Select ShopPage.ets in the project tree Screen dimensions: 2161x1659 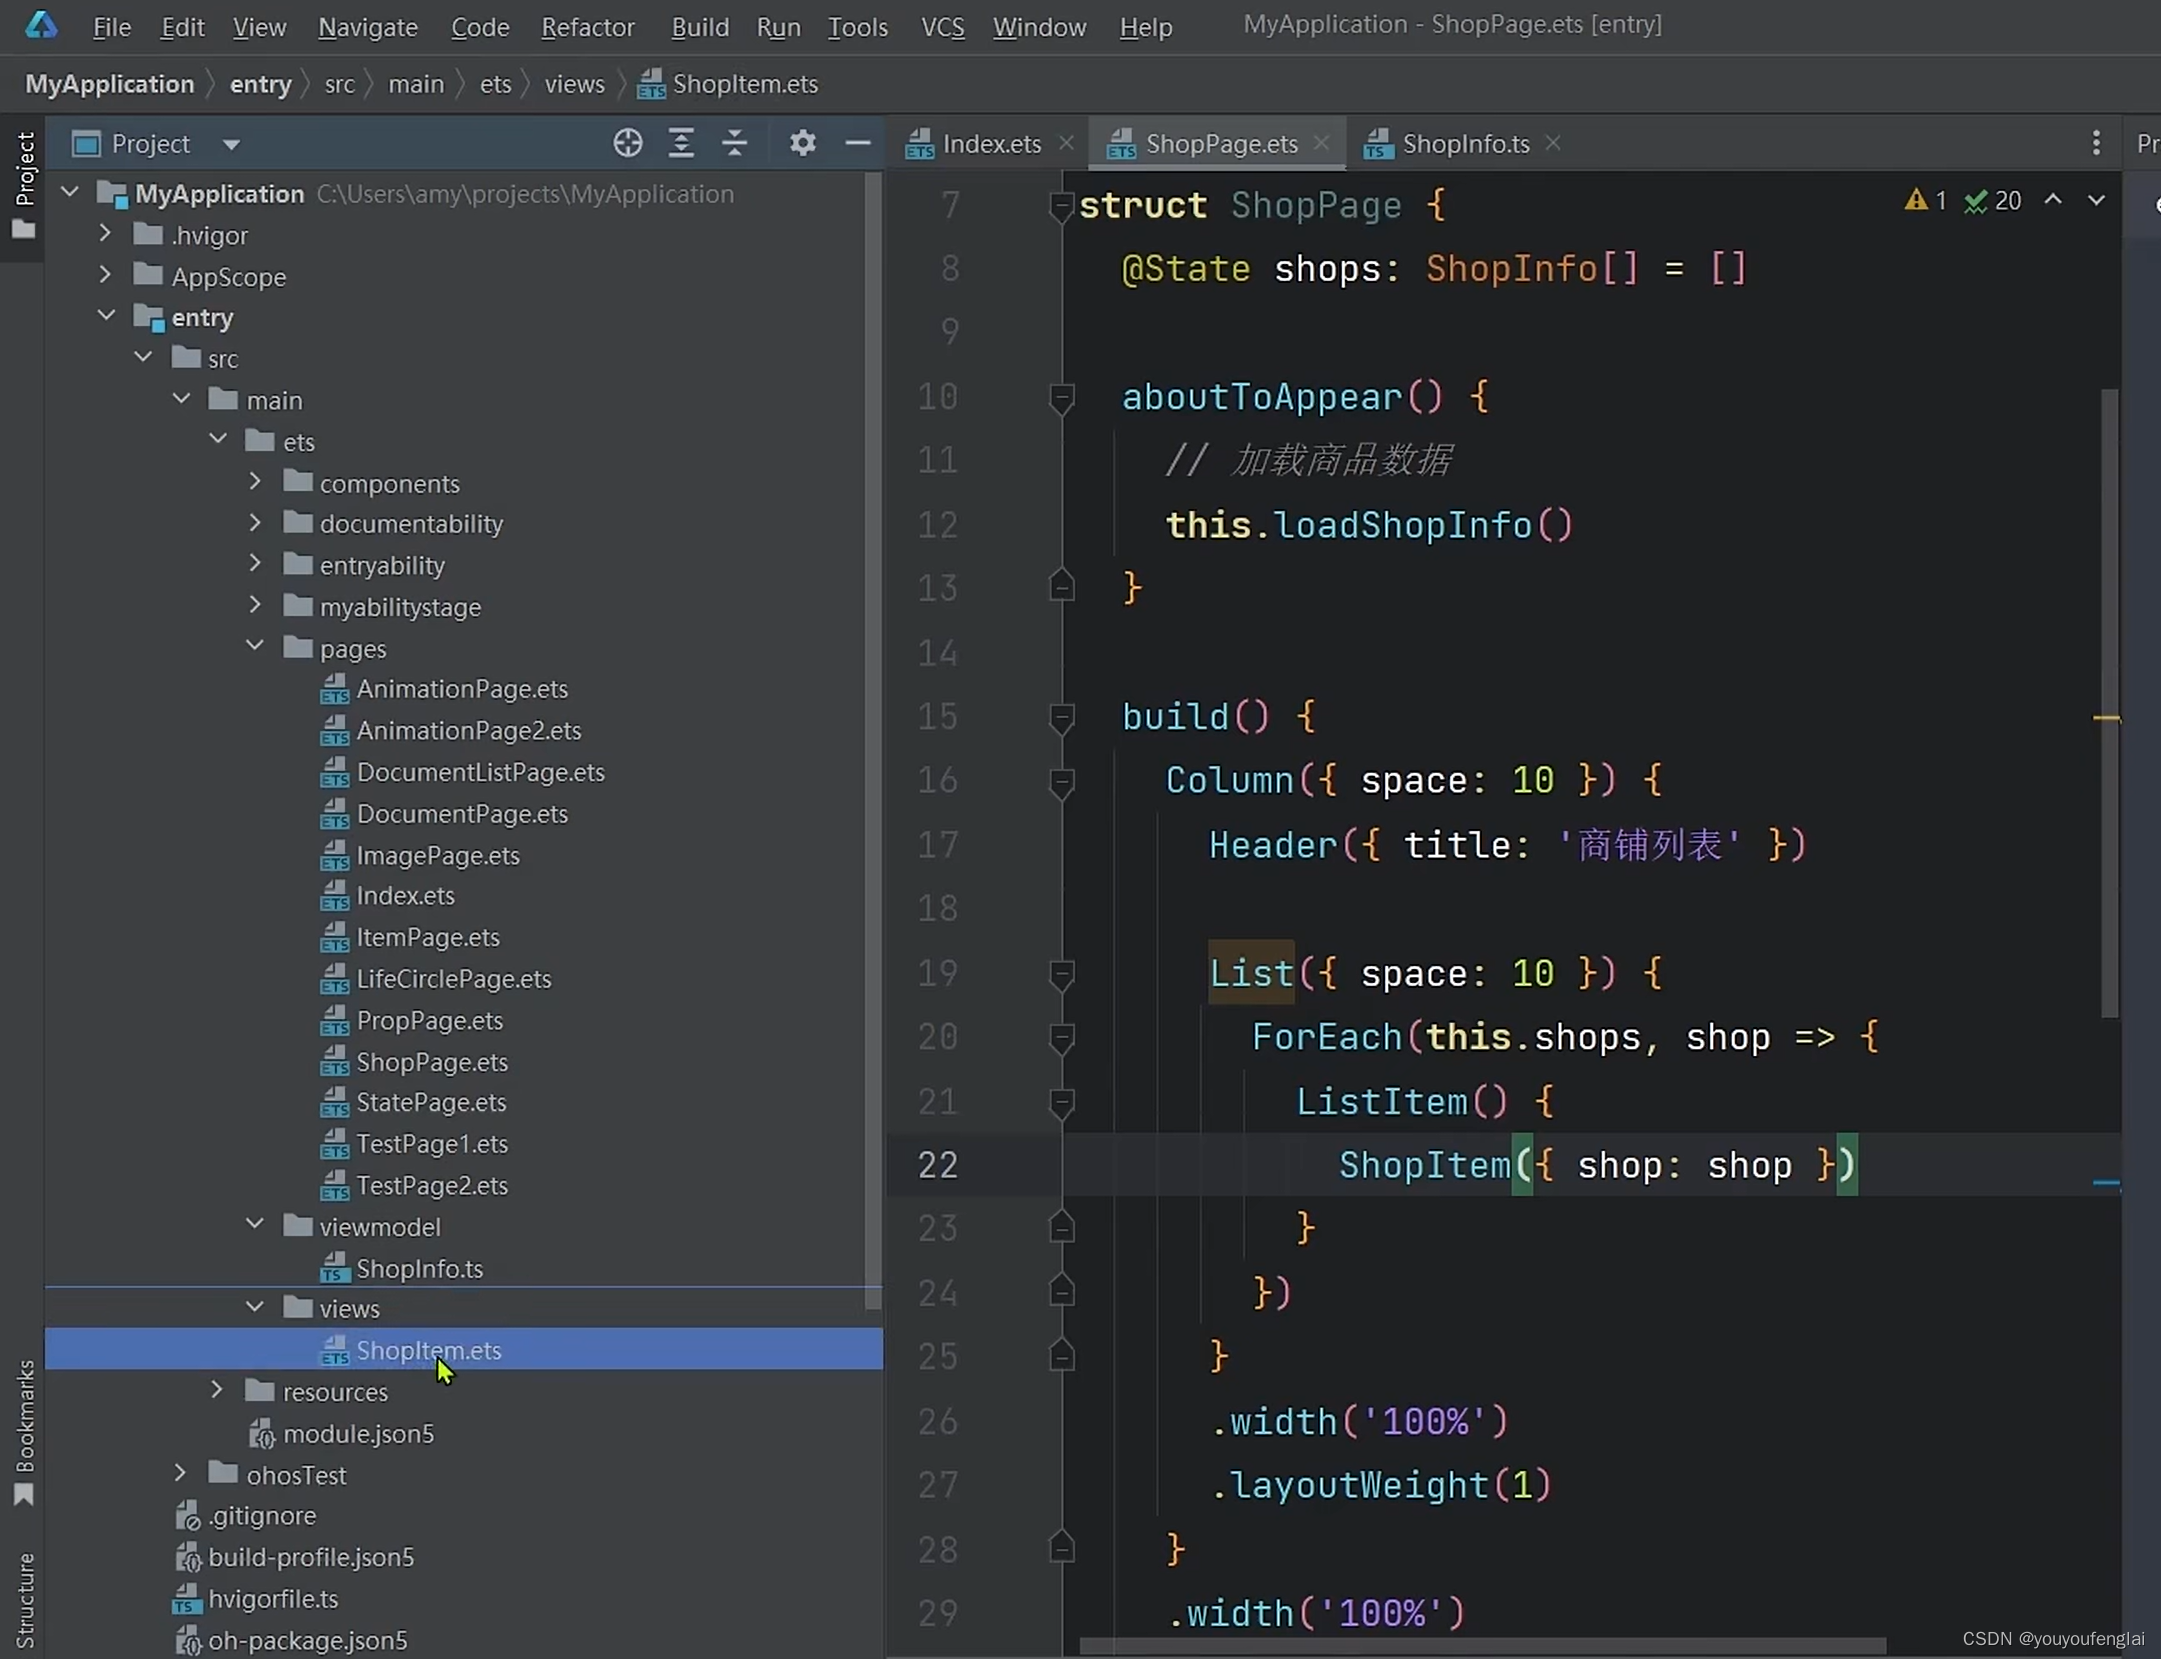[432, 1062]
